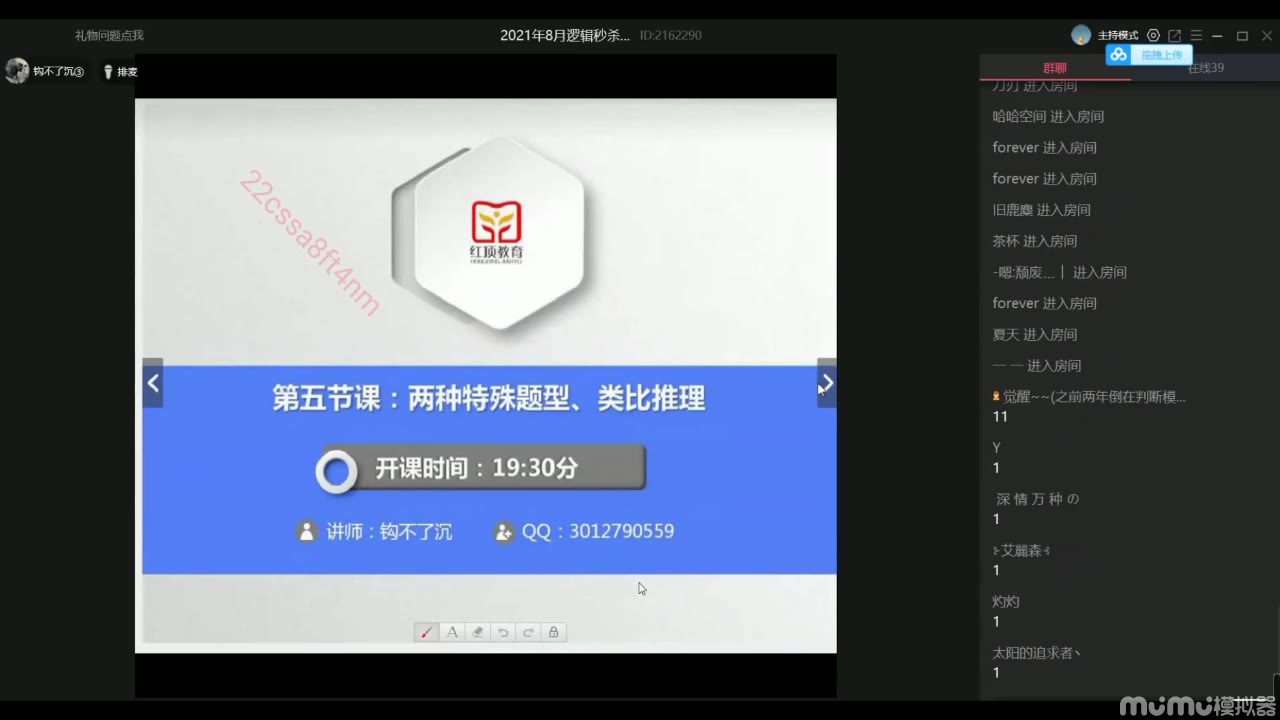
Task: Click the room ID:2162290 text
Action: point(670,35)
